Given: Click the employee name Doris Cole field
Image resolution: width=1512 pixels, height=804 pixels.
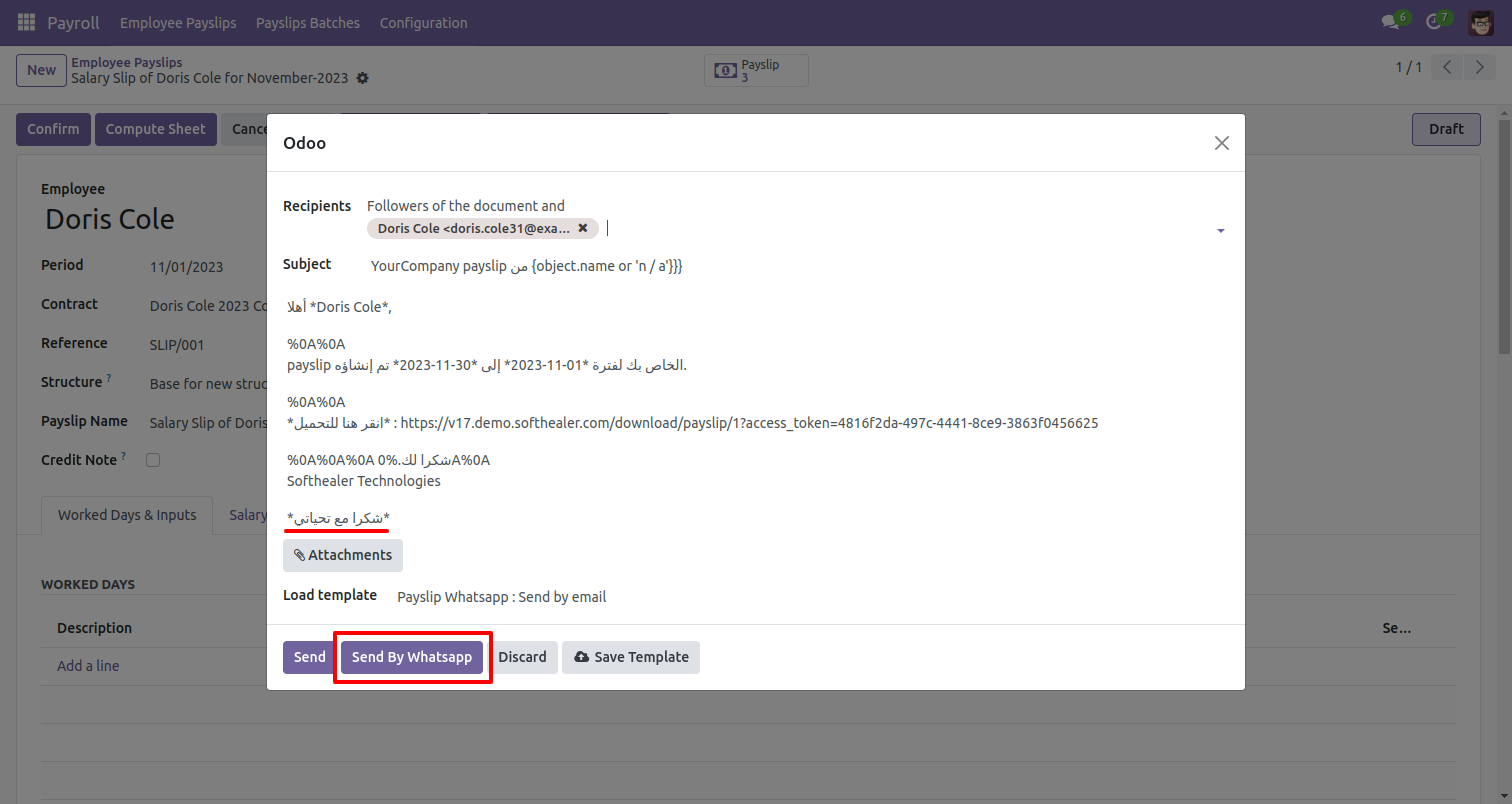Looking at the screenshot, I should (110, 220).
